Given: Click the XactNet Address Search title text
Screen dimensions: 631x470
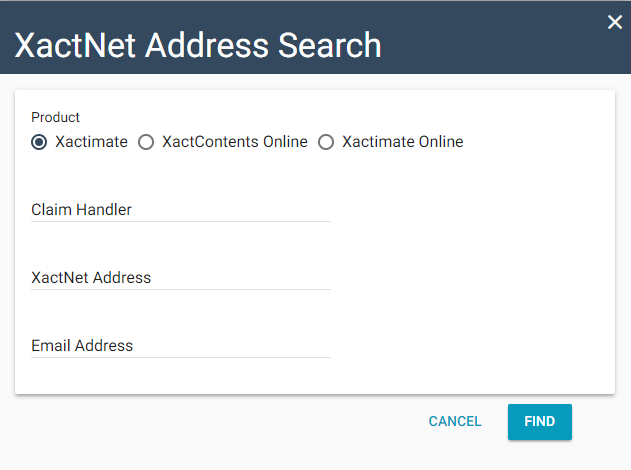Looking at the screenshot, I should 197,45.
